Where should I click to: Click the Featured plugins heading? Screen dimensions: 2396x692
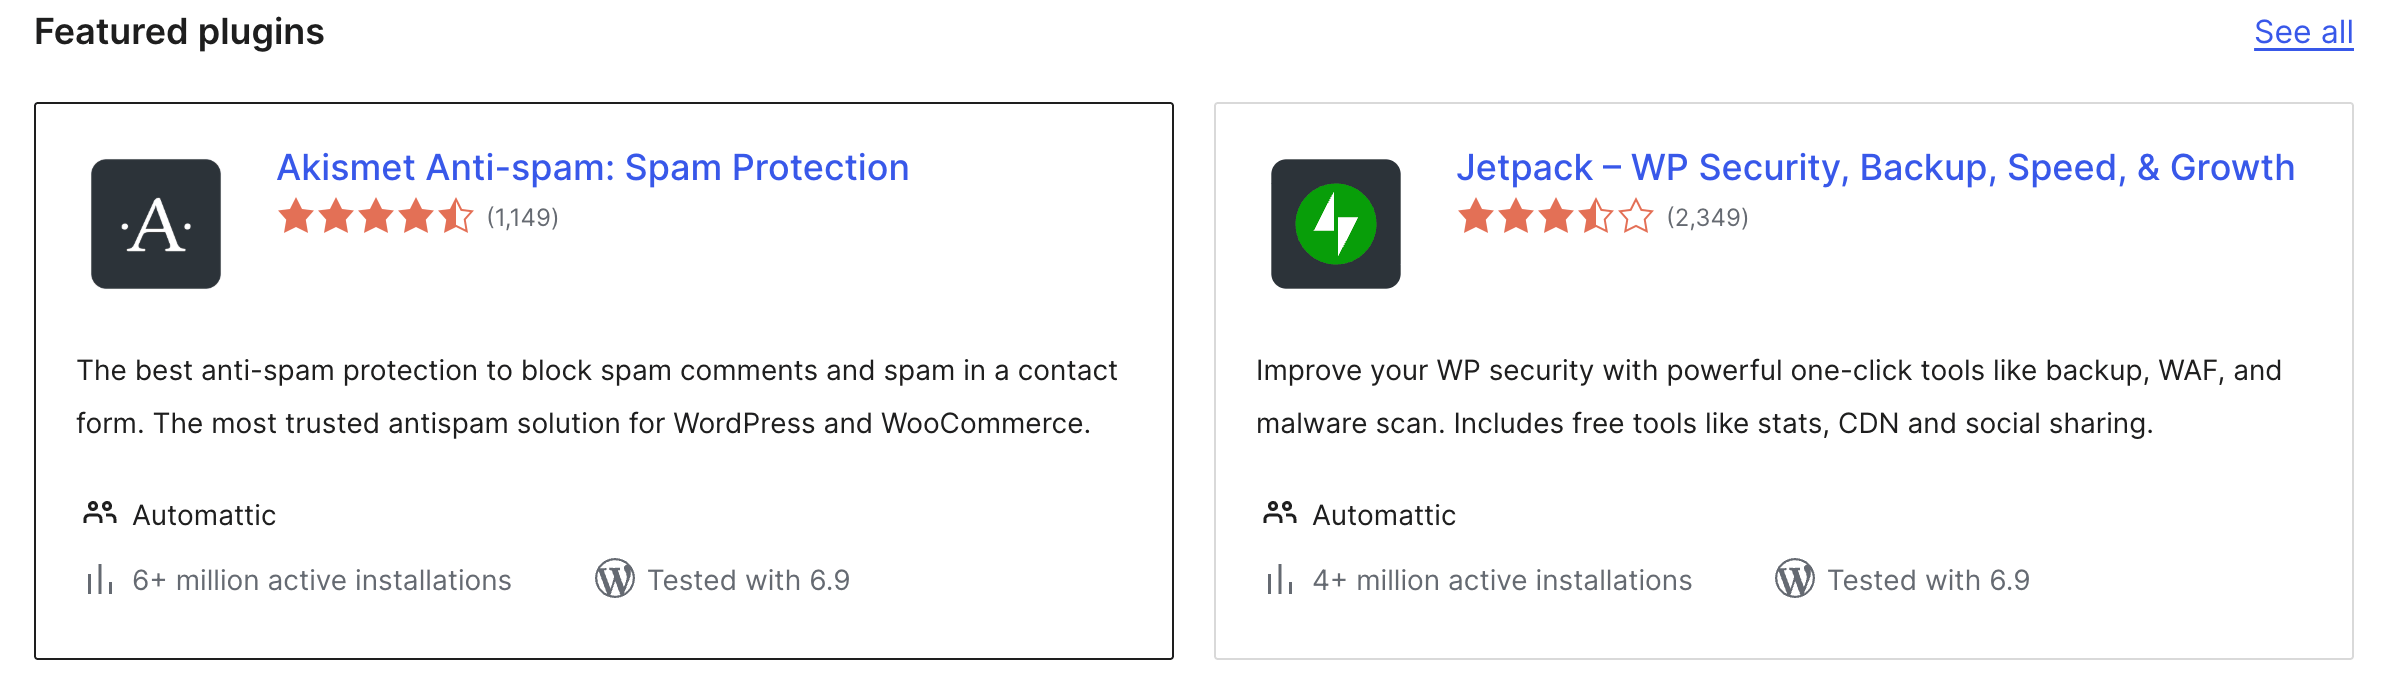tap(179, 32)
